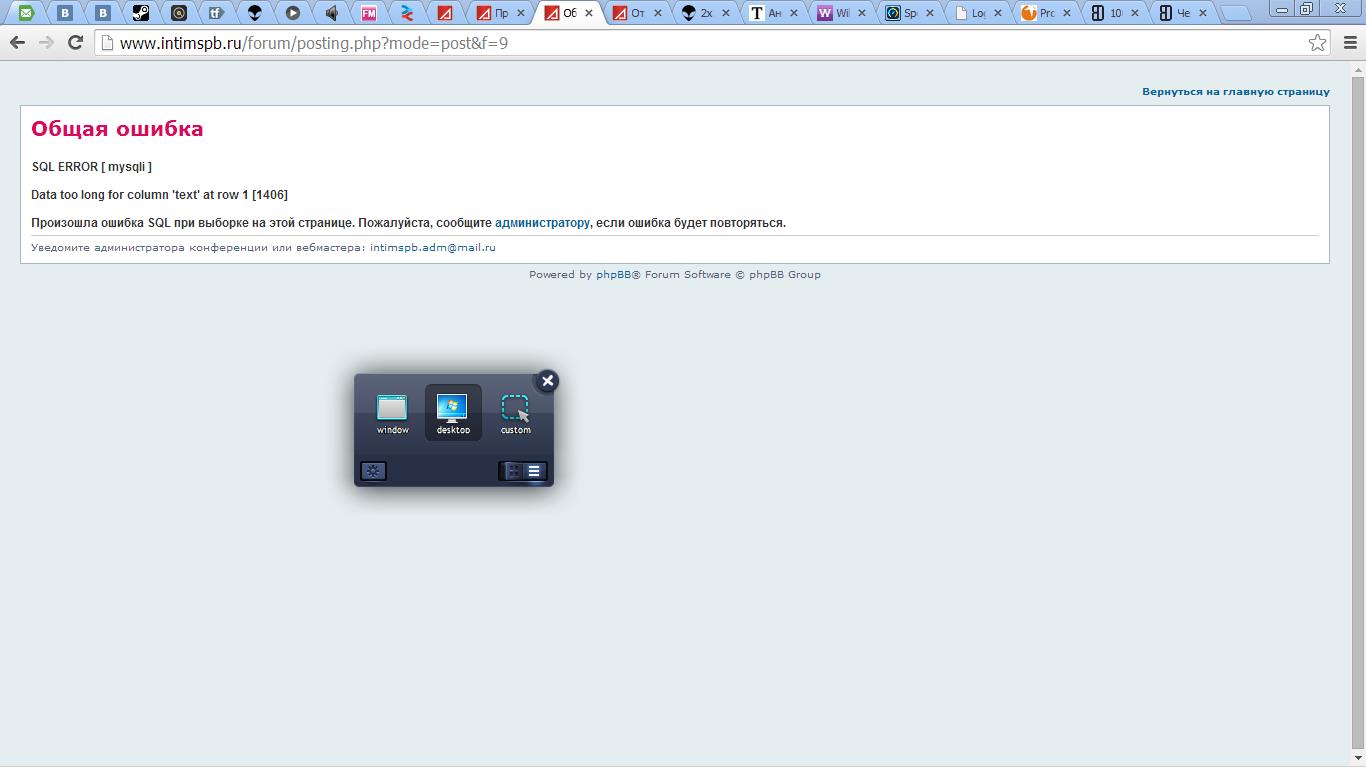
Task: Bookmark this page with the star icon
Action: [1317, 43]
